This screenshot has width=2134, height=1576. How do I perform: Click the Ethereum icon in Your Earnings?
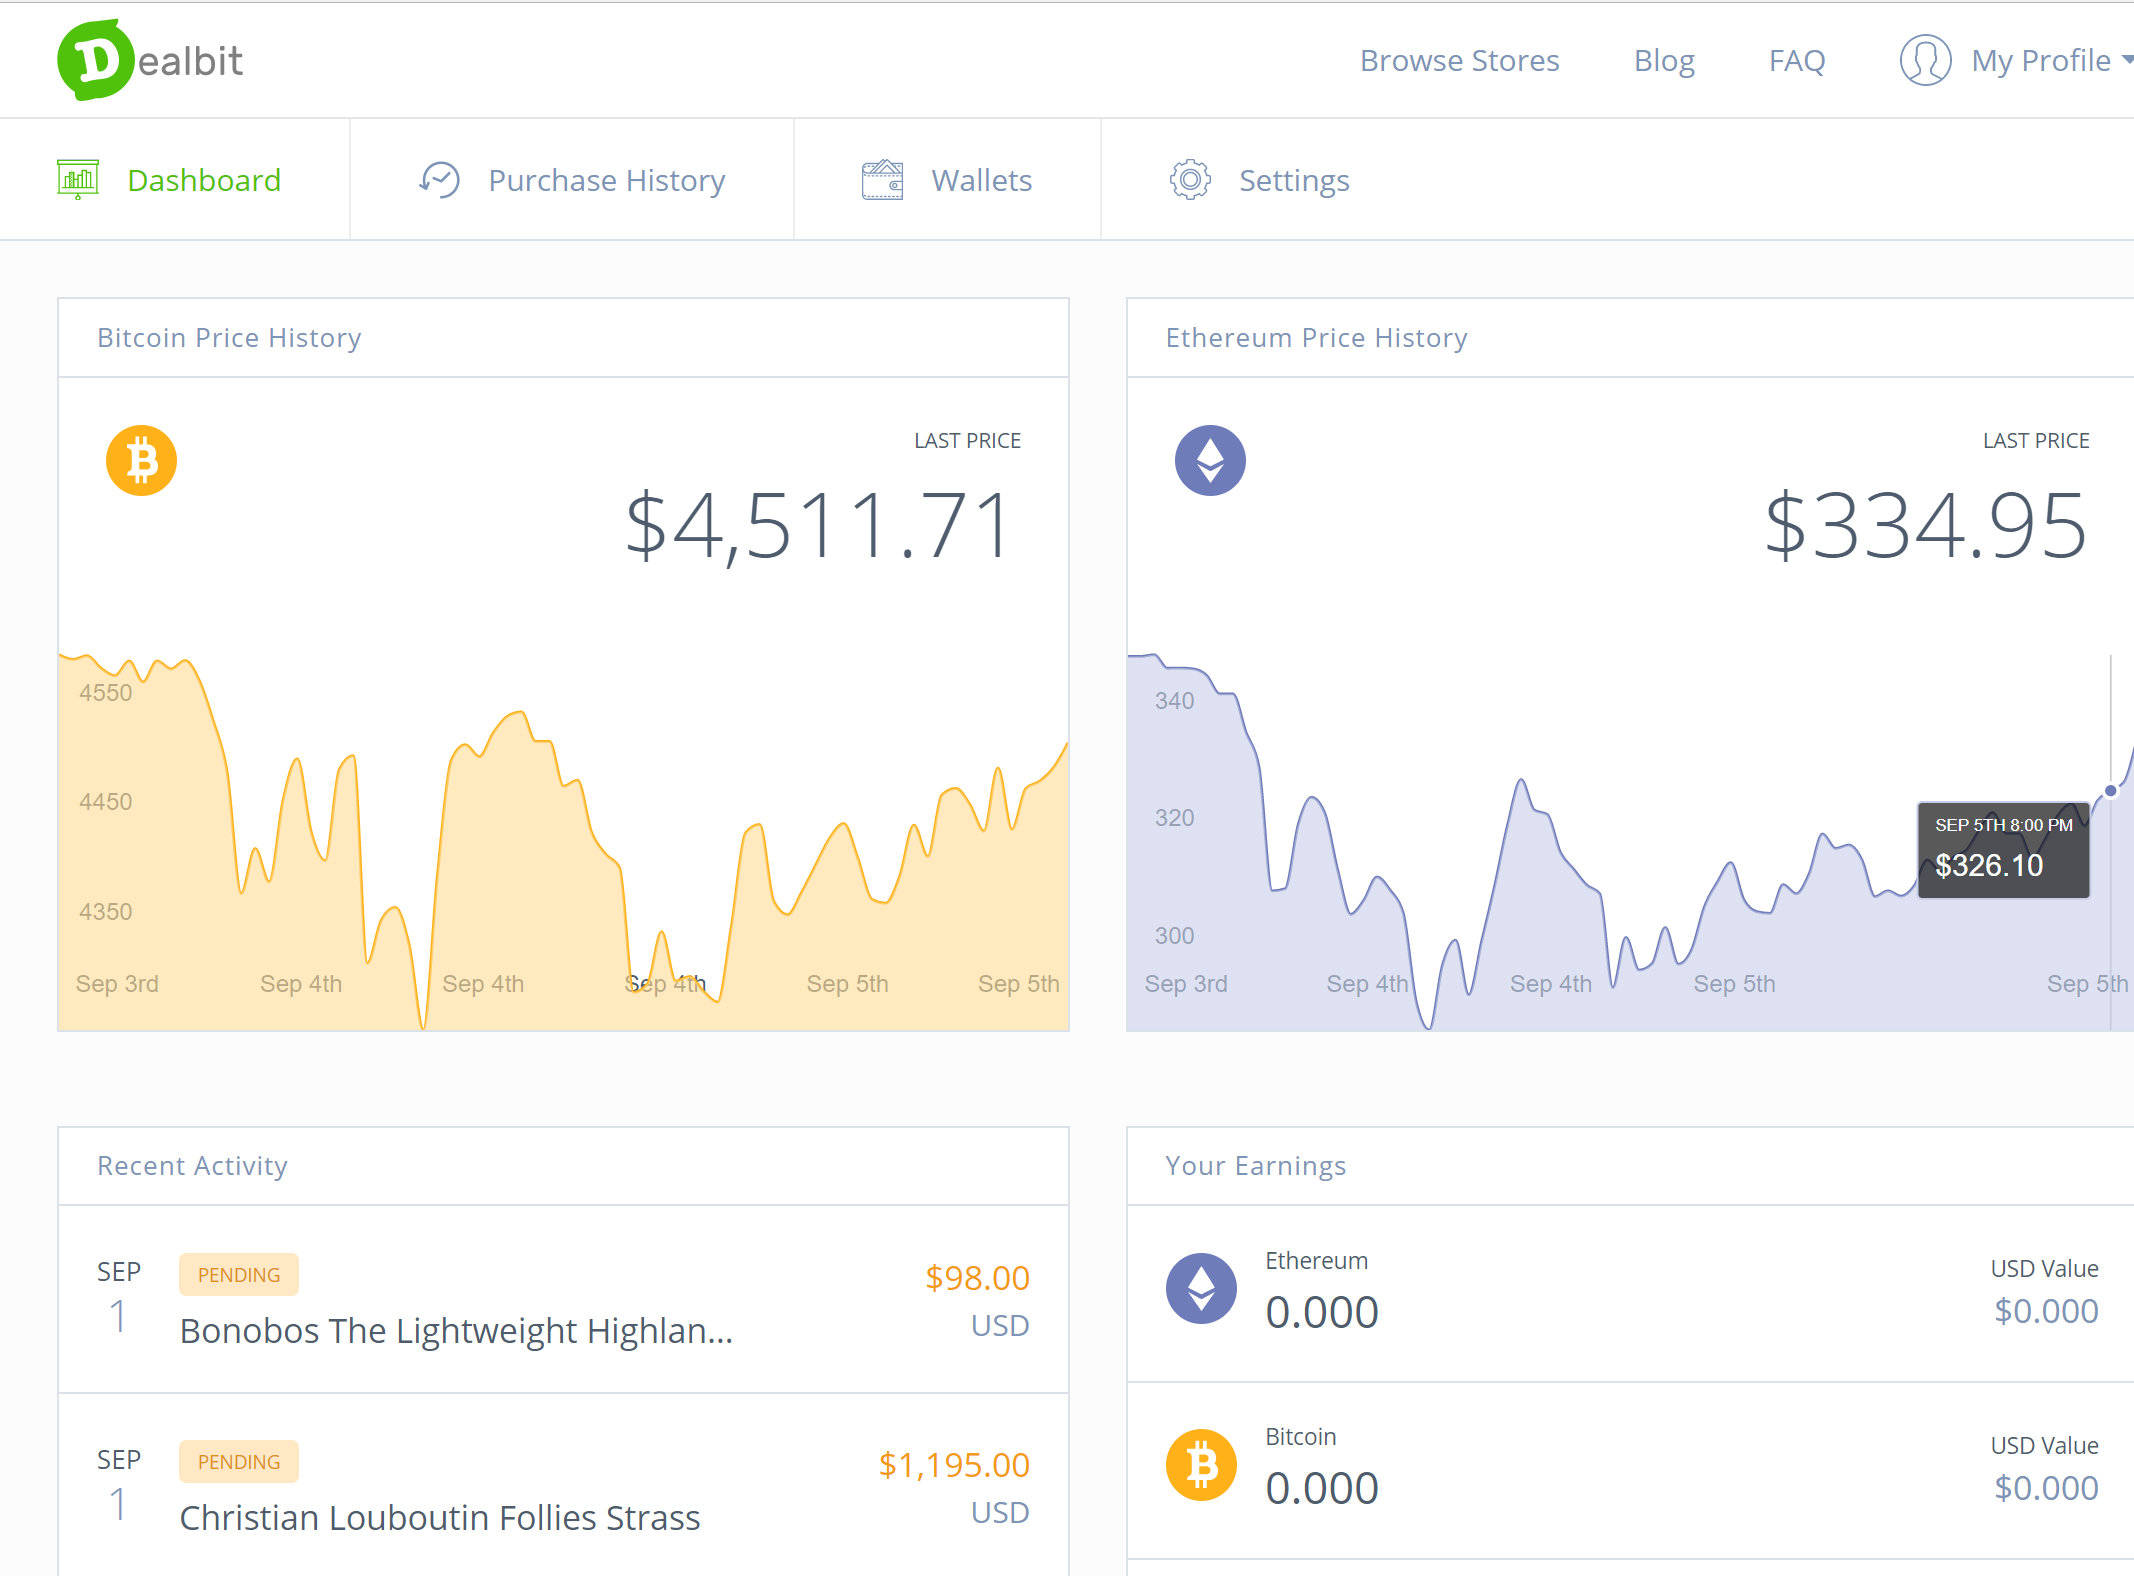coord(1201,1288)
